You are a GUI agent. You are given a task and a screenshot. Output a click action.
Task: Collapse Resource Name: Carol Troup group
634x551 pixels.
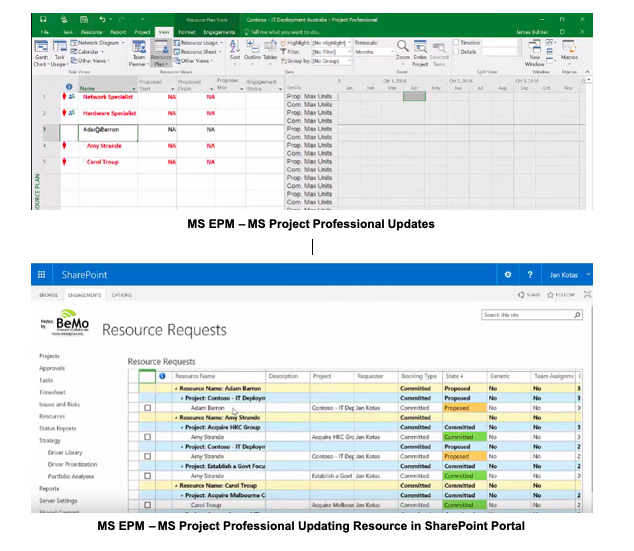point(176,486)
